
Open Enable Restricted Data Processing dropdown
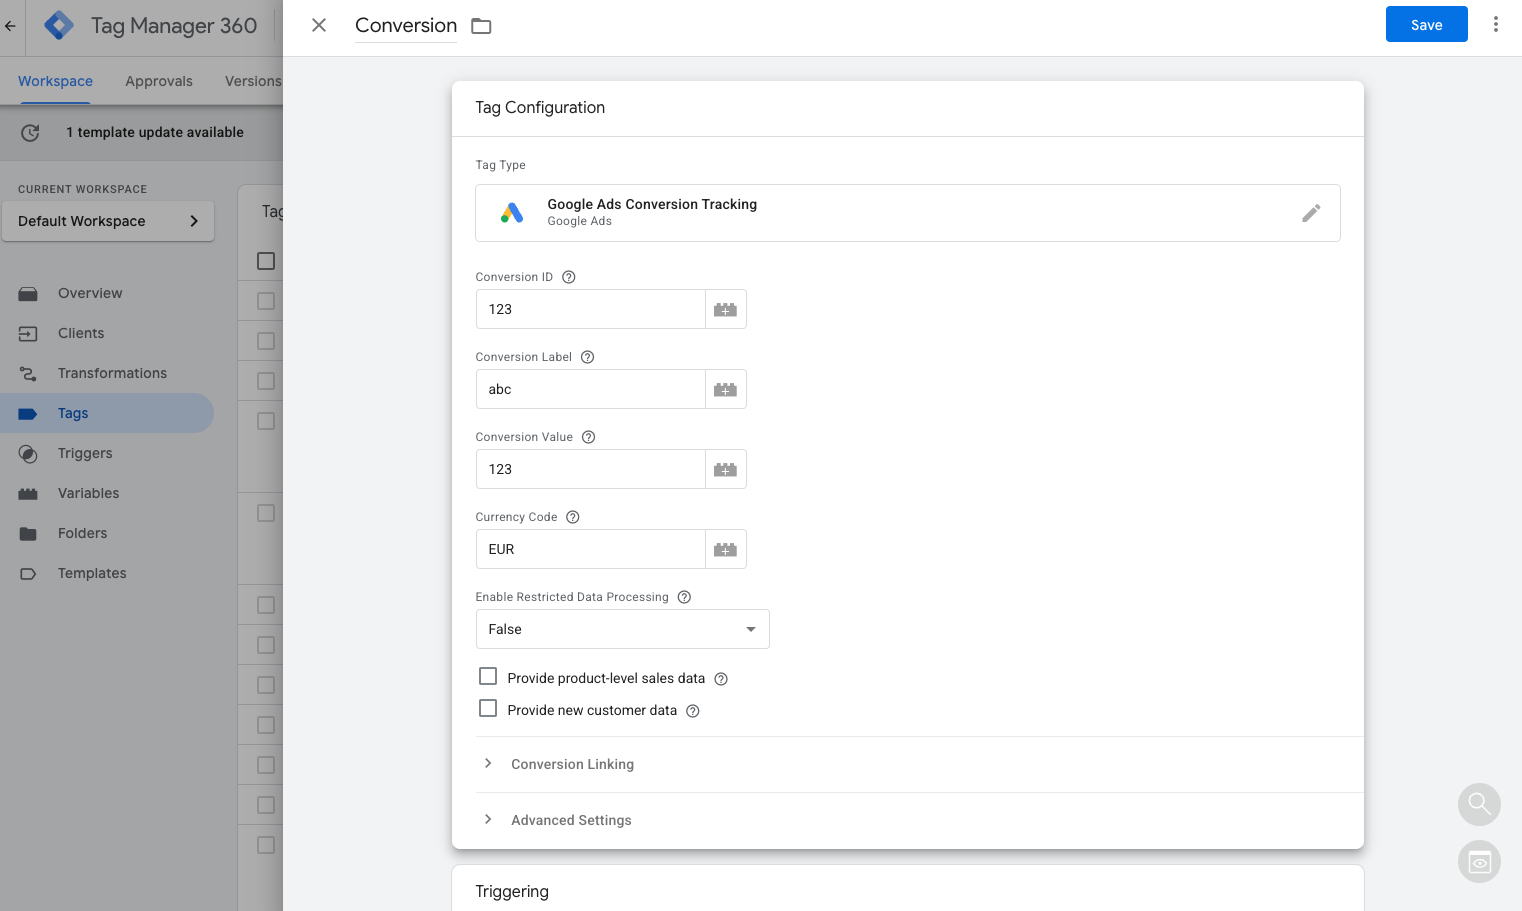tap(622, 629)
